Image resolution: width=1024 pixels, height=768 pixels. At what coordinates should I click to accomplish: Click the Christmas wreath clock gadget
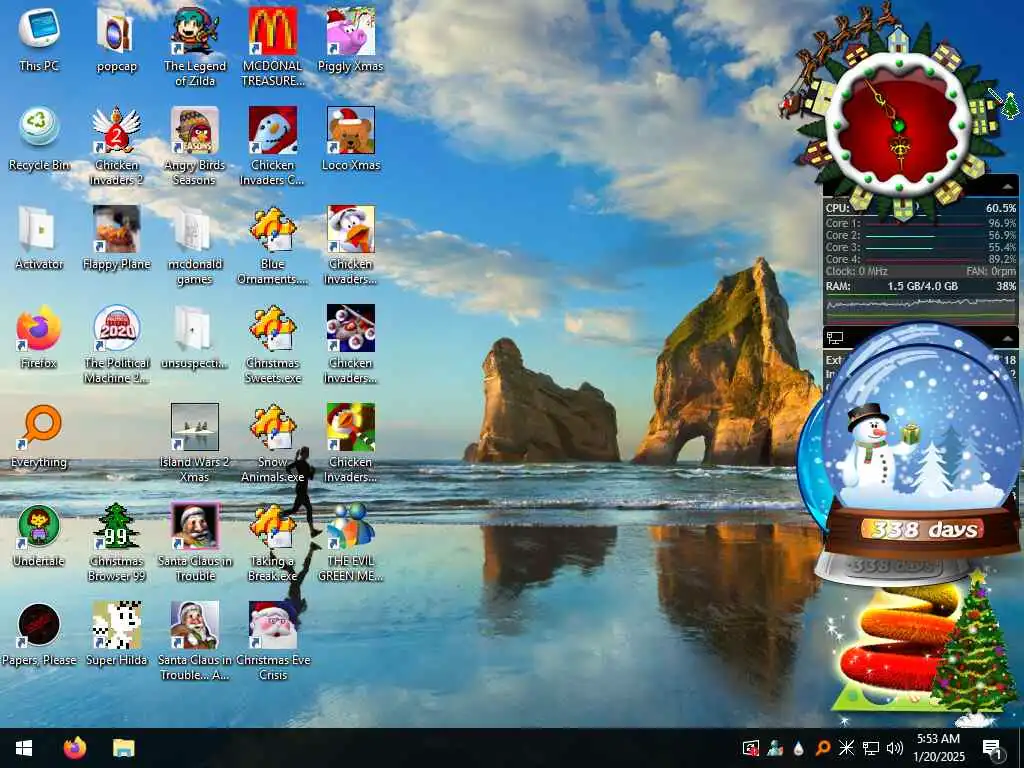point(900,124)
